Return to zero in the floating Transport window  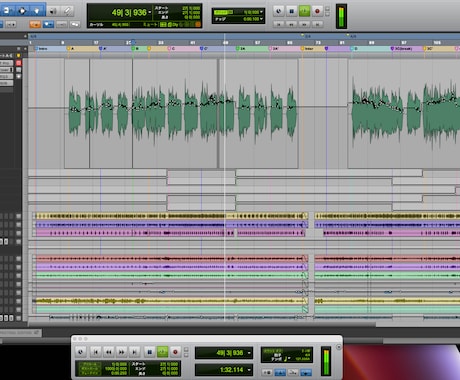(x=96, y=352)
